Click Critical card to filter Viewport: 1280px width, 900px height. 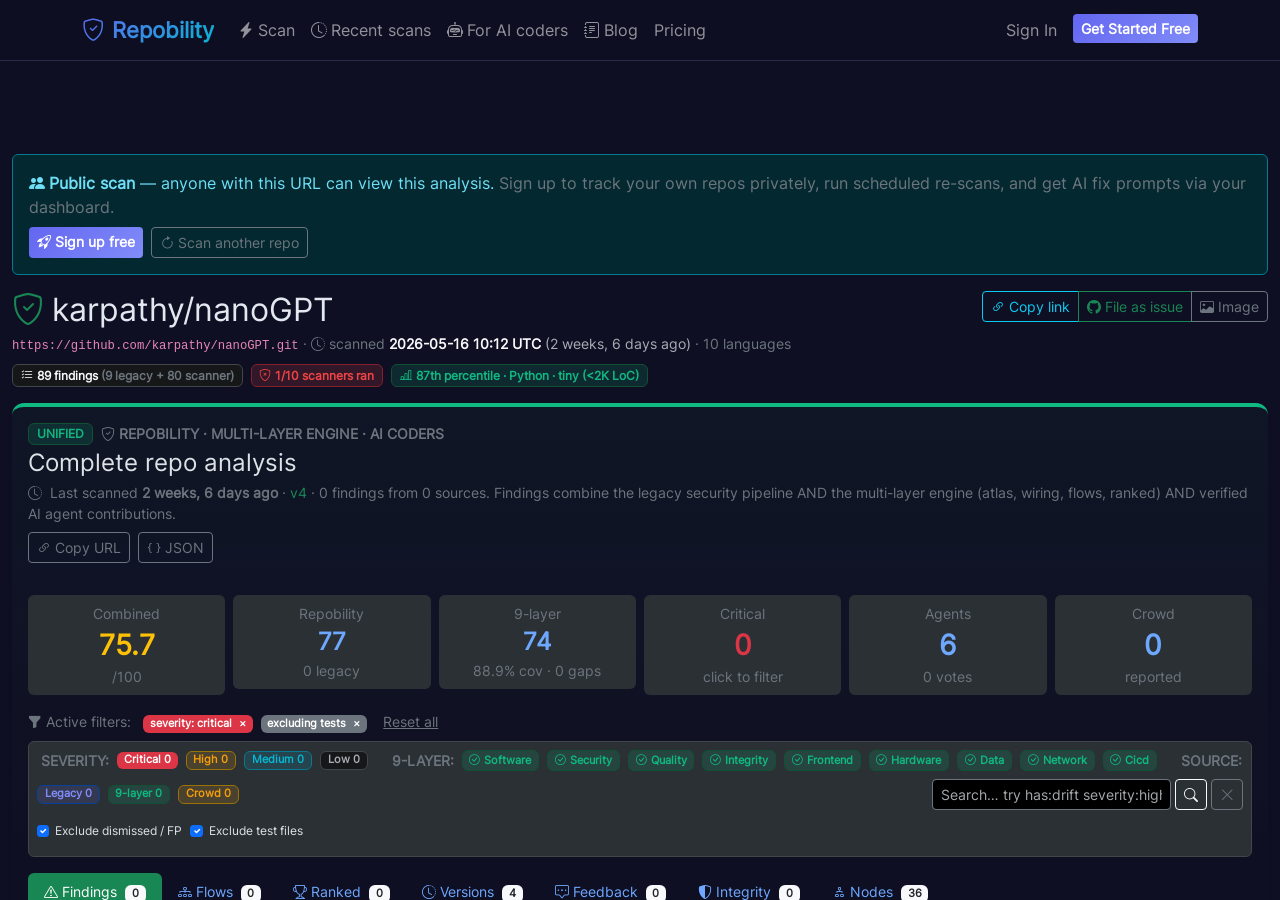pos(742,645)
